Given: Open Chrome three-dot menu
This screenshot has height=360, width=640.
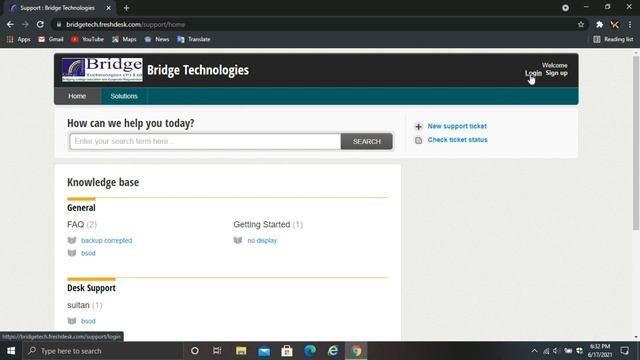Looking at the screenshot, I should click(630, 24).
